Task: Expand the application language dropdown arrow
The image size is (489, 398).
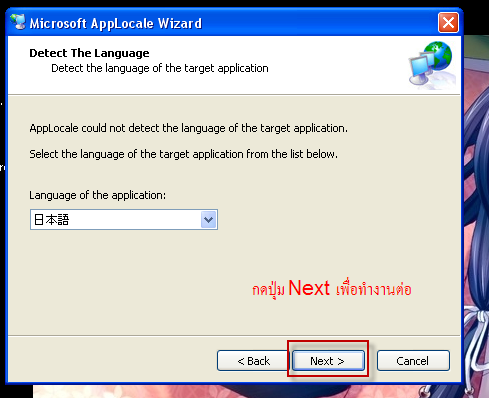Action: click(209, 220)
